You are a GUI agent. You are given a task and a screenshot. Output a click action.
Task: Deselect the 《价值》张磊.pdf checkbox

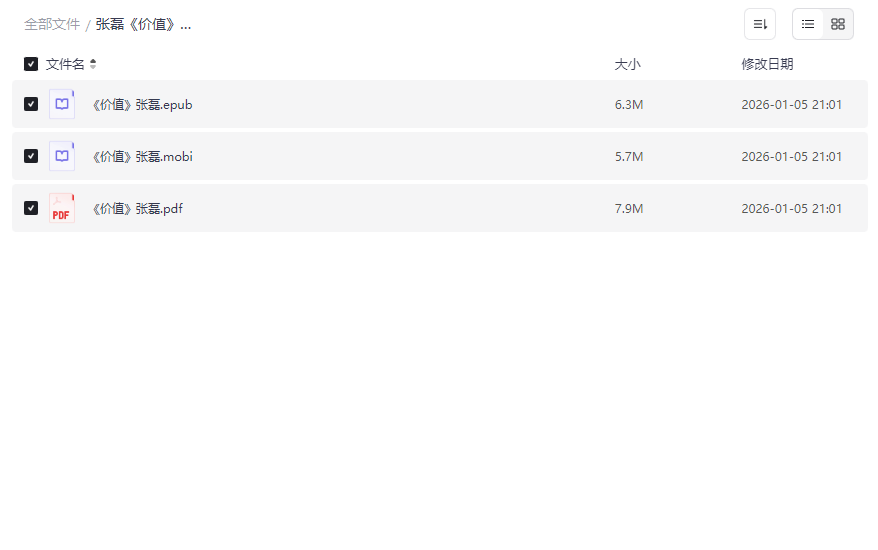tap(31, 208)
